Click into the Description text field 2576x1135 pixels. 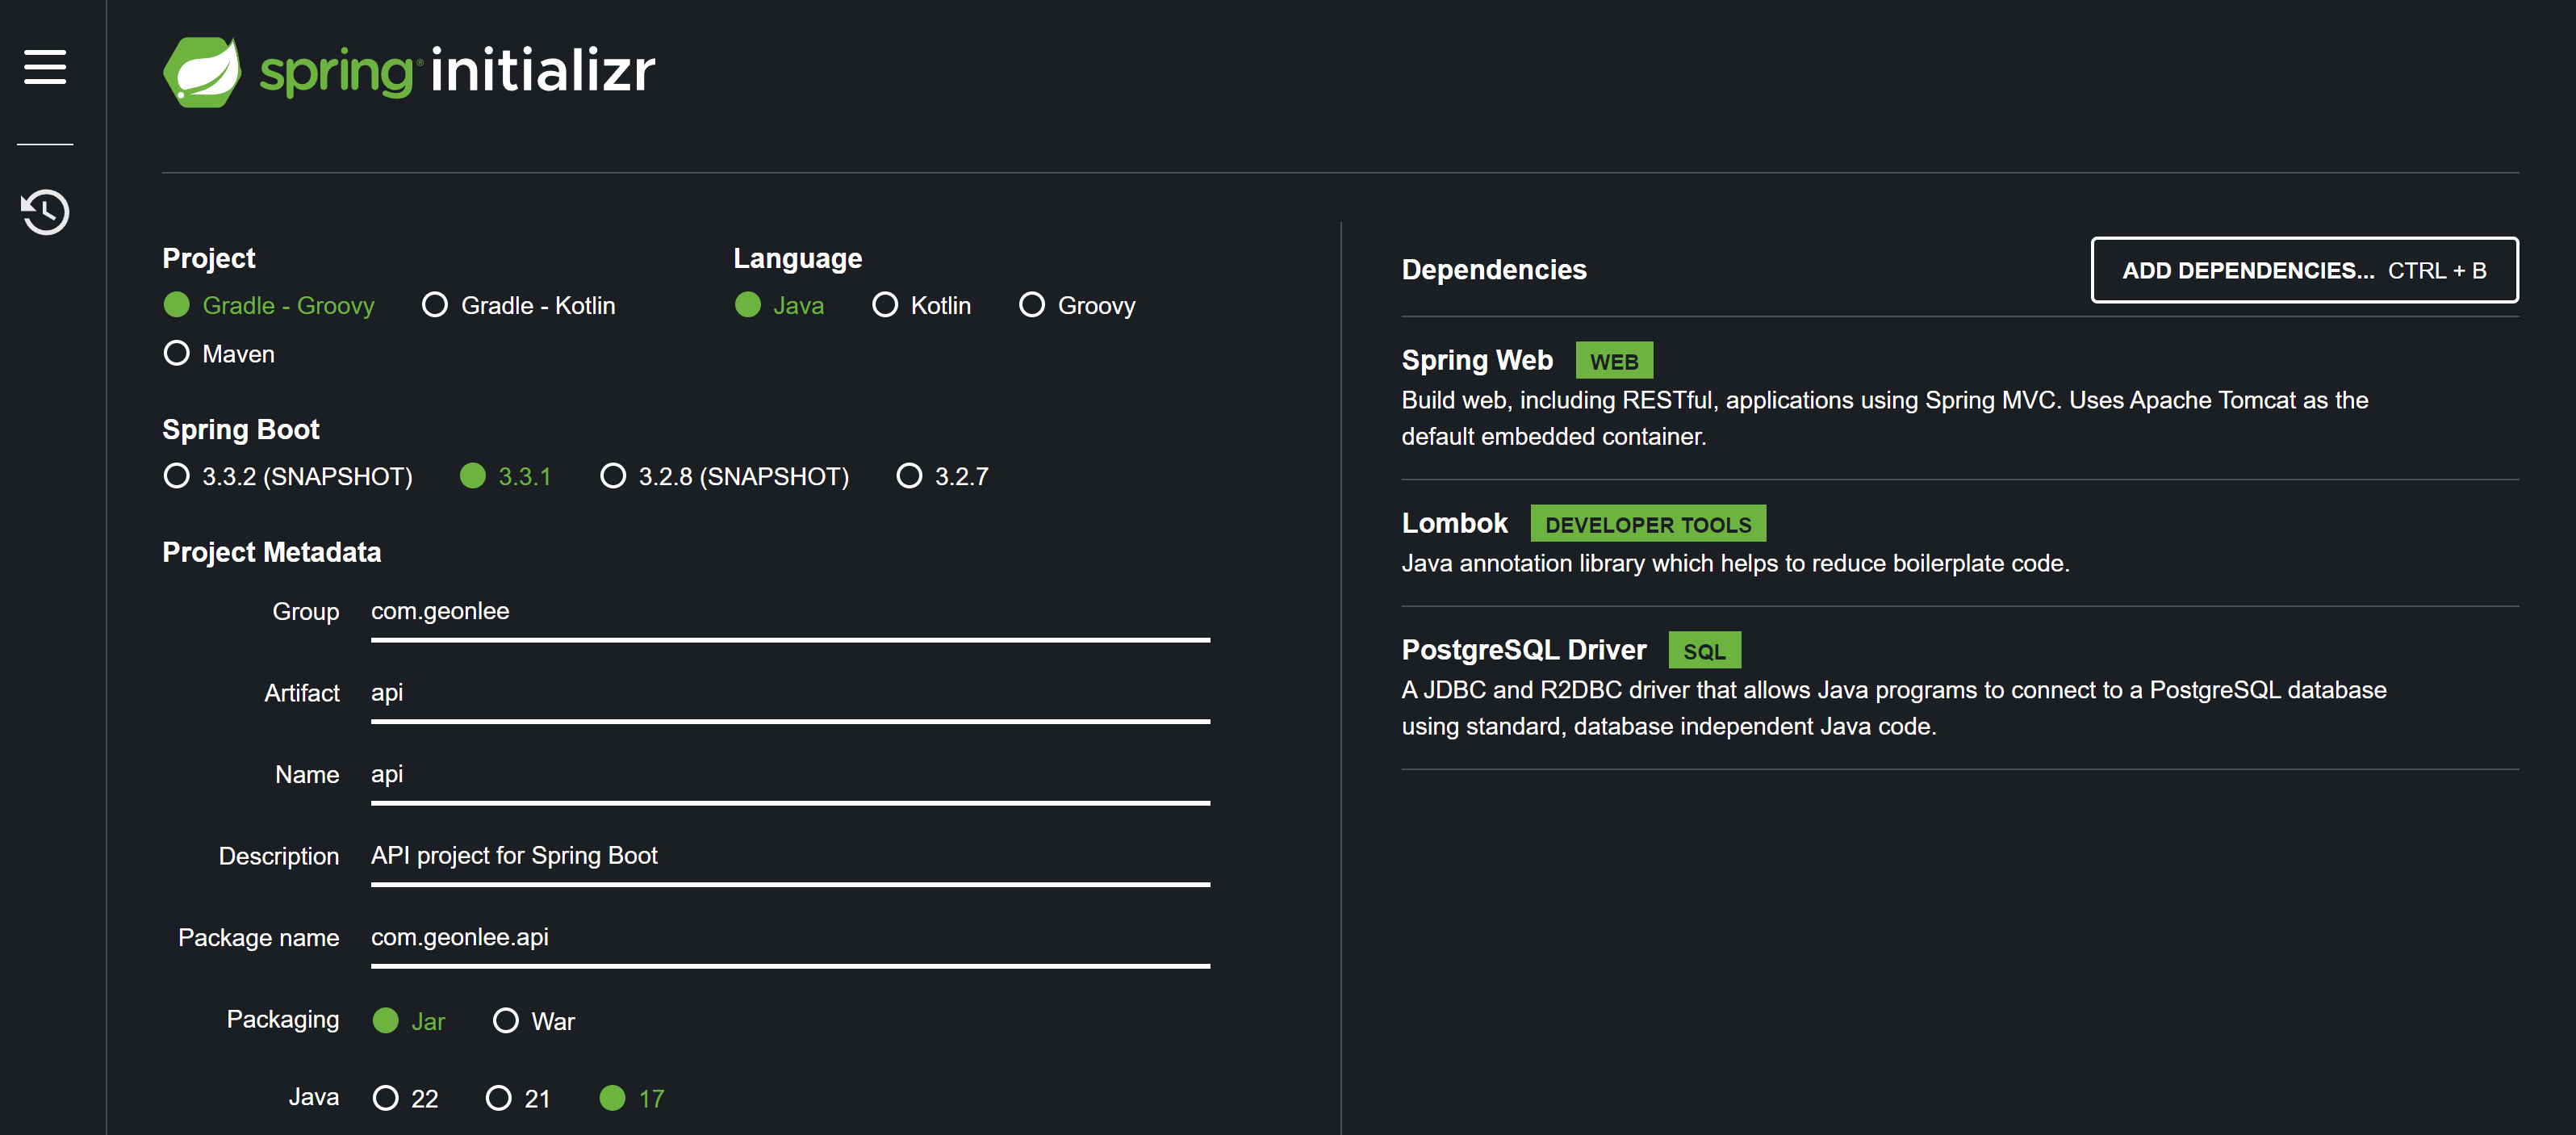(789, 856)
